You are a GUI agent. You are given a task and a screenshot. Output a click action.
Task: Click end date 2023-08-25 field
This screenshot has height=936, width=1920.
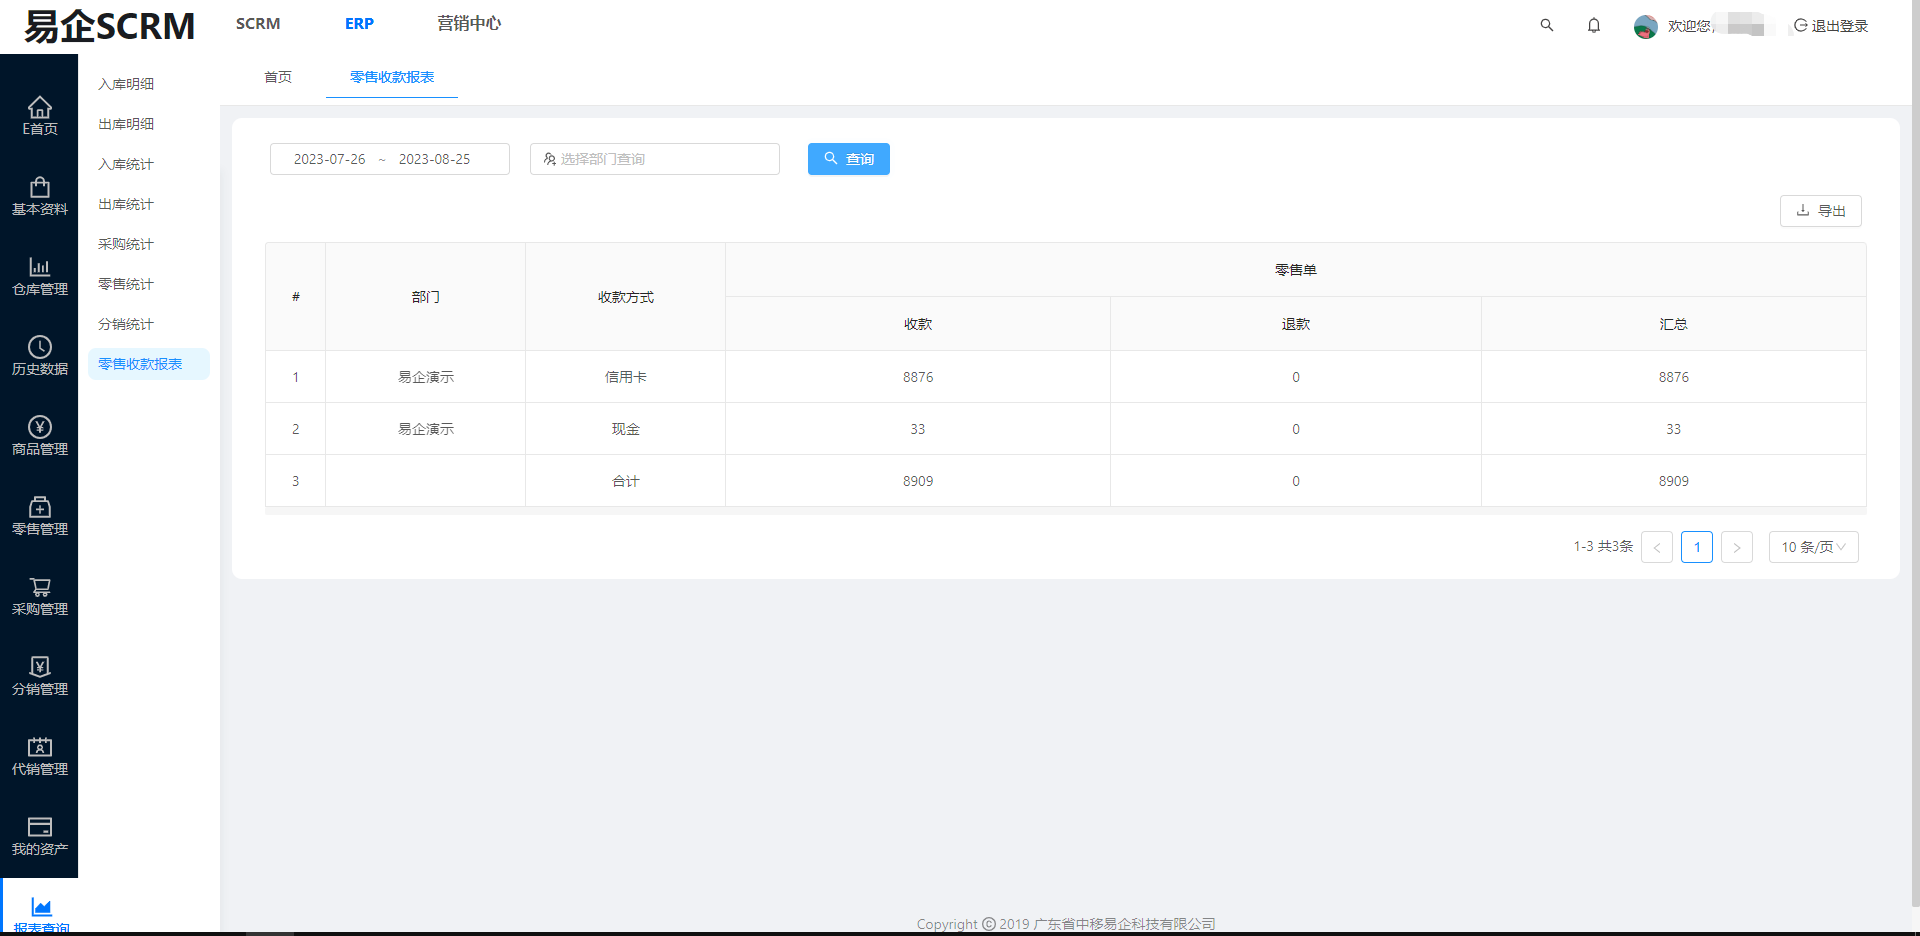click(435, 159)
